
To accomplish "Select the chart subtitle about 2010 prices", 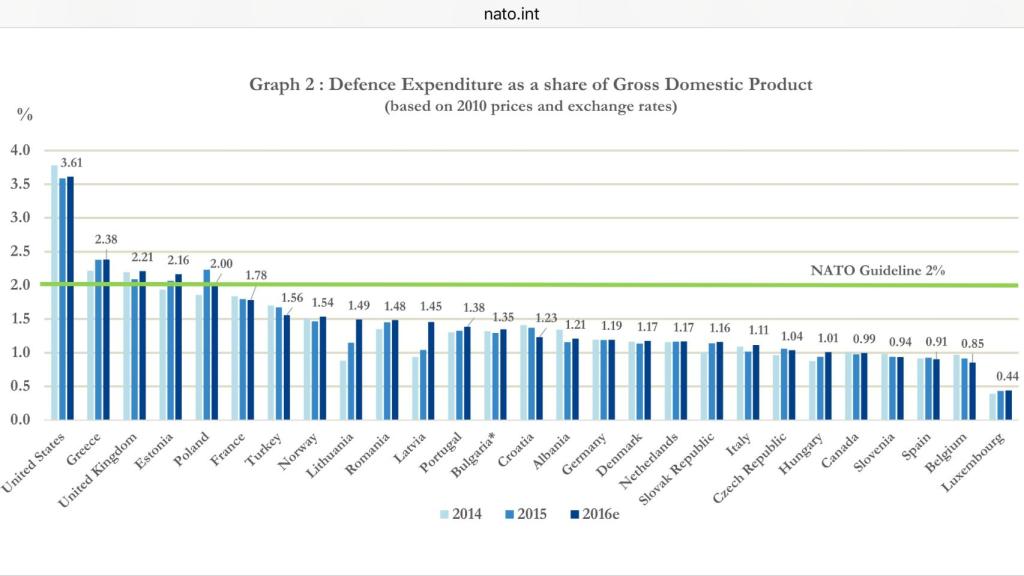I will coord(530,107).
